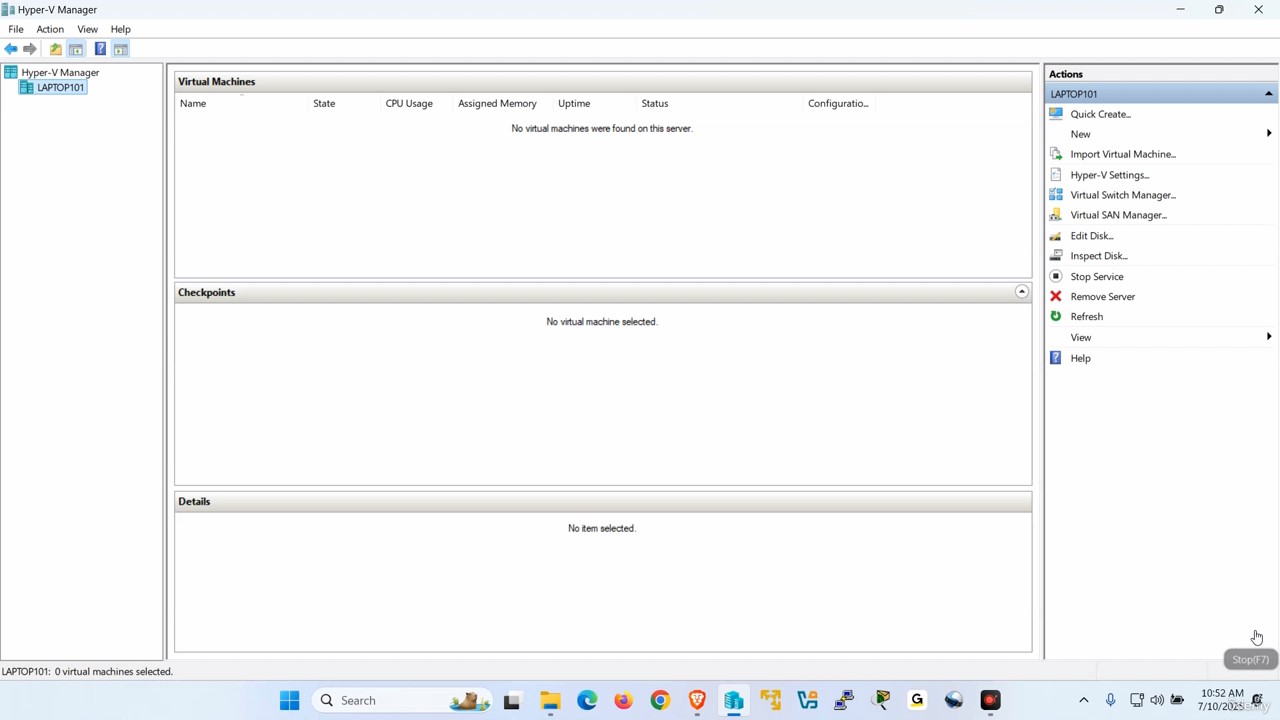
Task: Open Google Chrome from the taskbar
Action: coord(660,700)
